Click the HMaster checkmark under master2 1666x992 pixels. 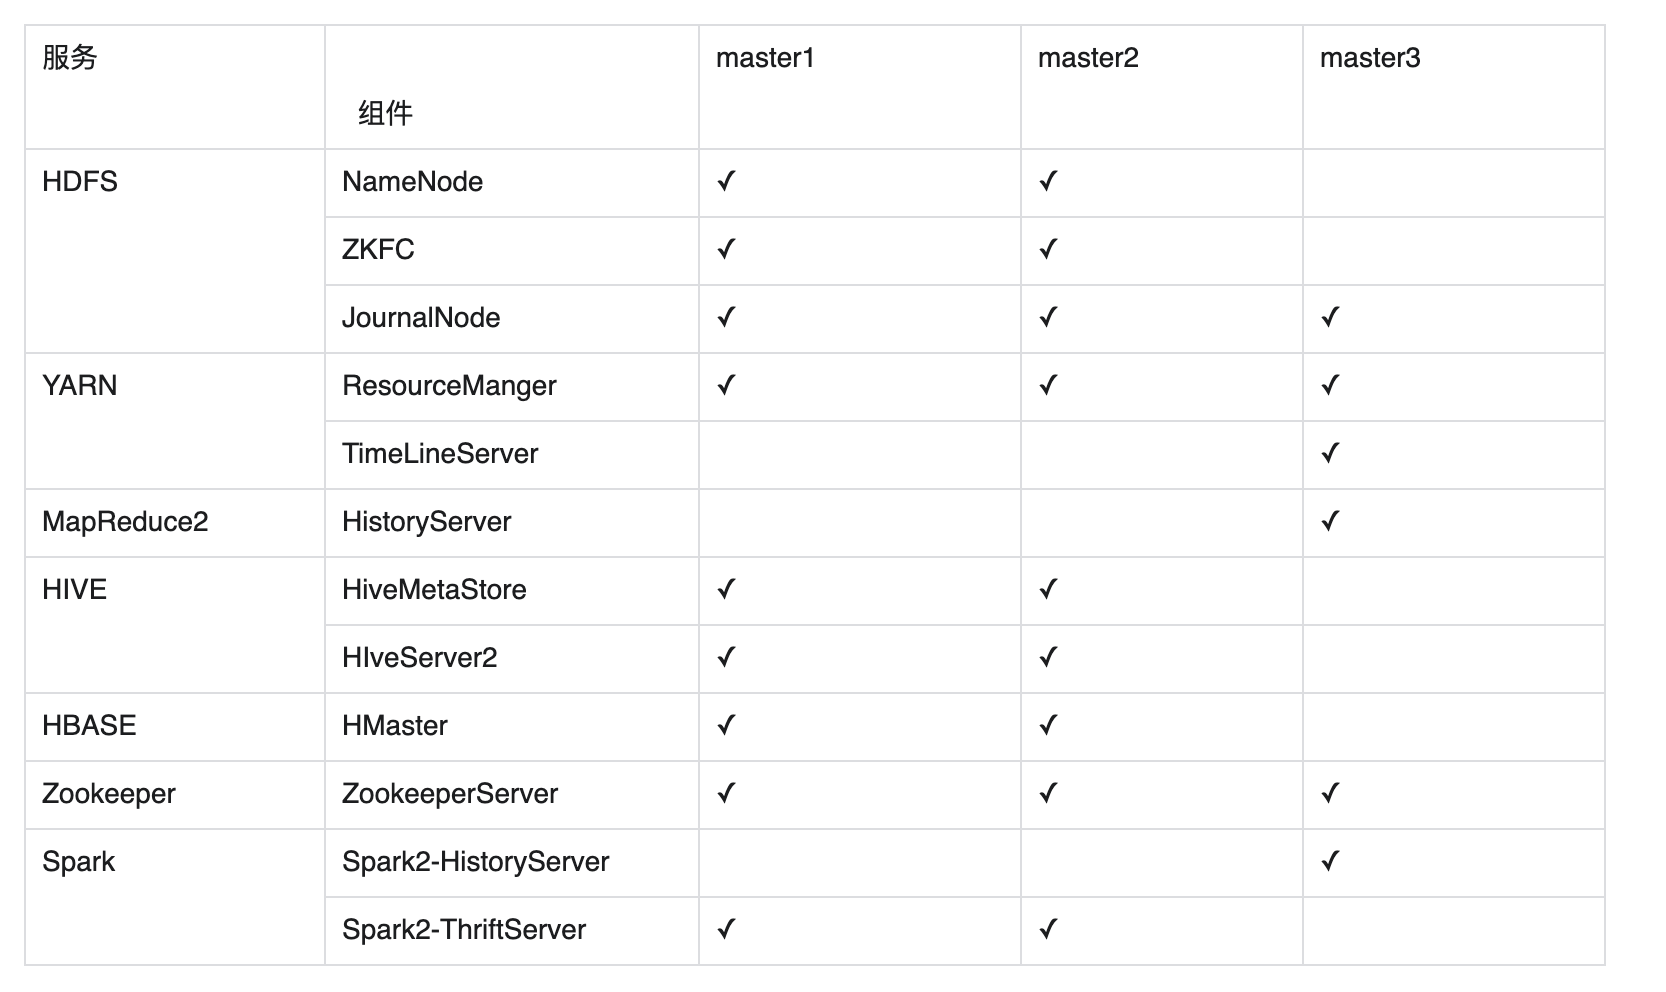click(1048, 725)
